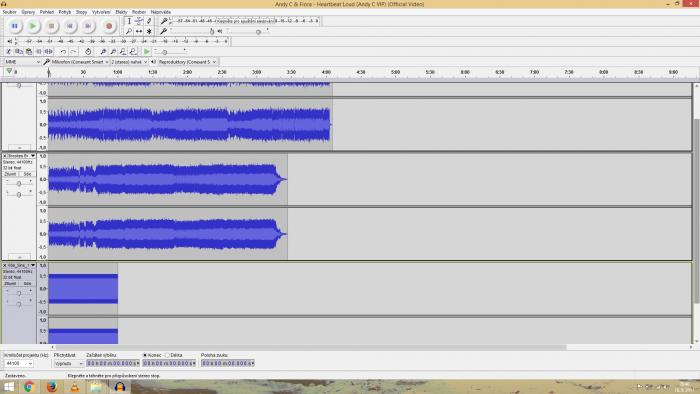The image size is (700, 394).
Task: Click the green Play transport button
Action: (33, 26)
